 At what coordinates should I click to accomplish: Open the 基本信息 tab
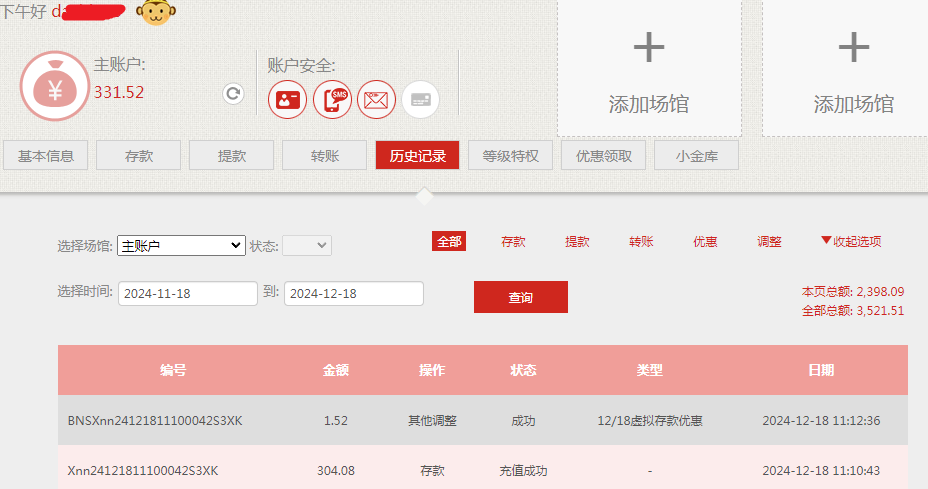coord(46,156)
